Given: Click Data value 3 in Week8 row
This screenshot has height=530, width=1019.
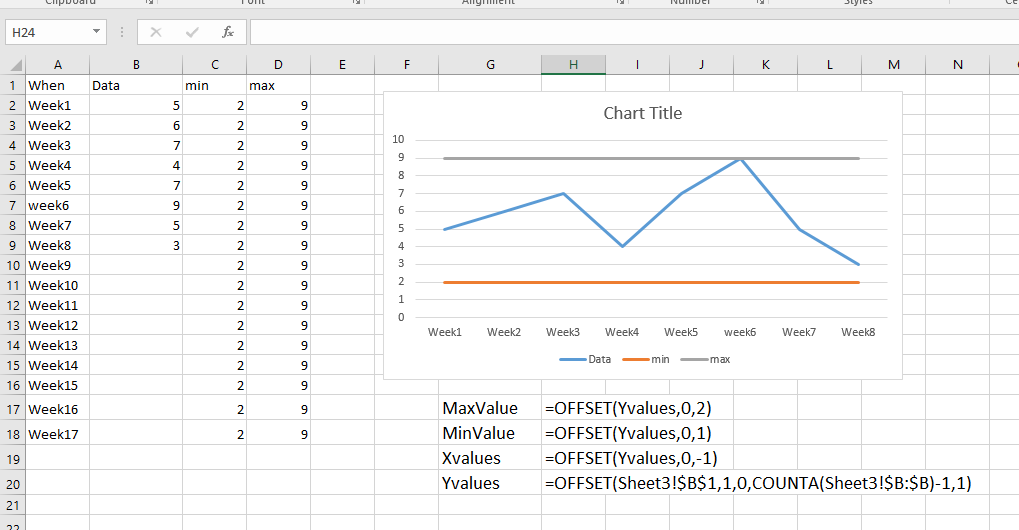Looking at the screenshot, I should point(136,246).
